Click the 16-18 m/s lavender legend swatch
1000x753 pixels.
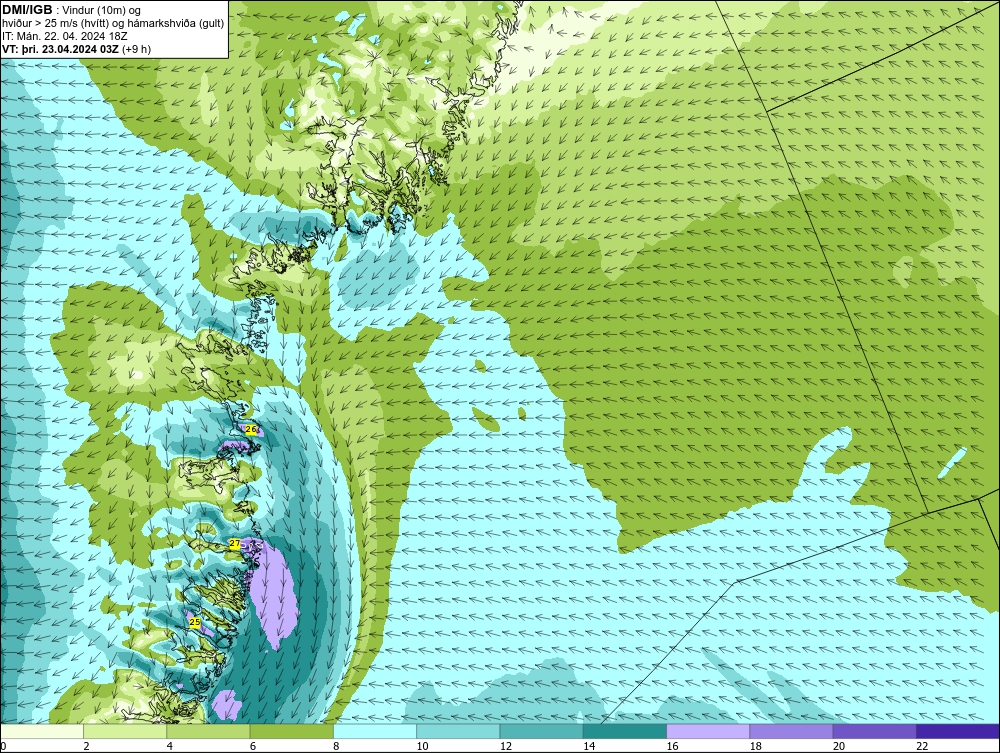tap(708, 731)
